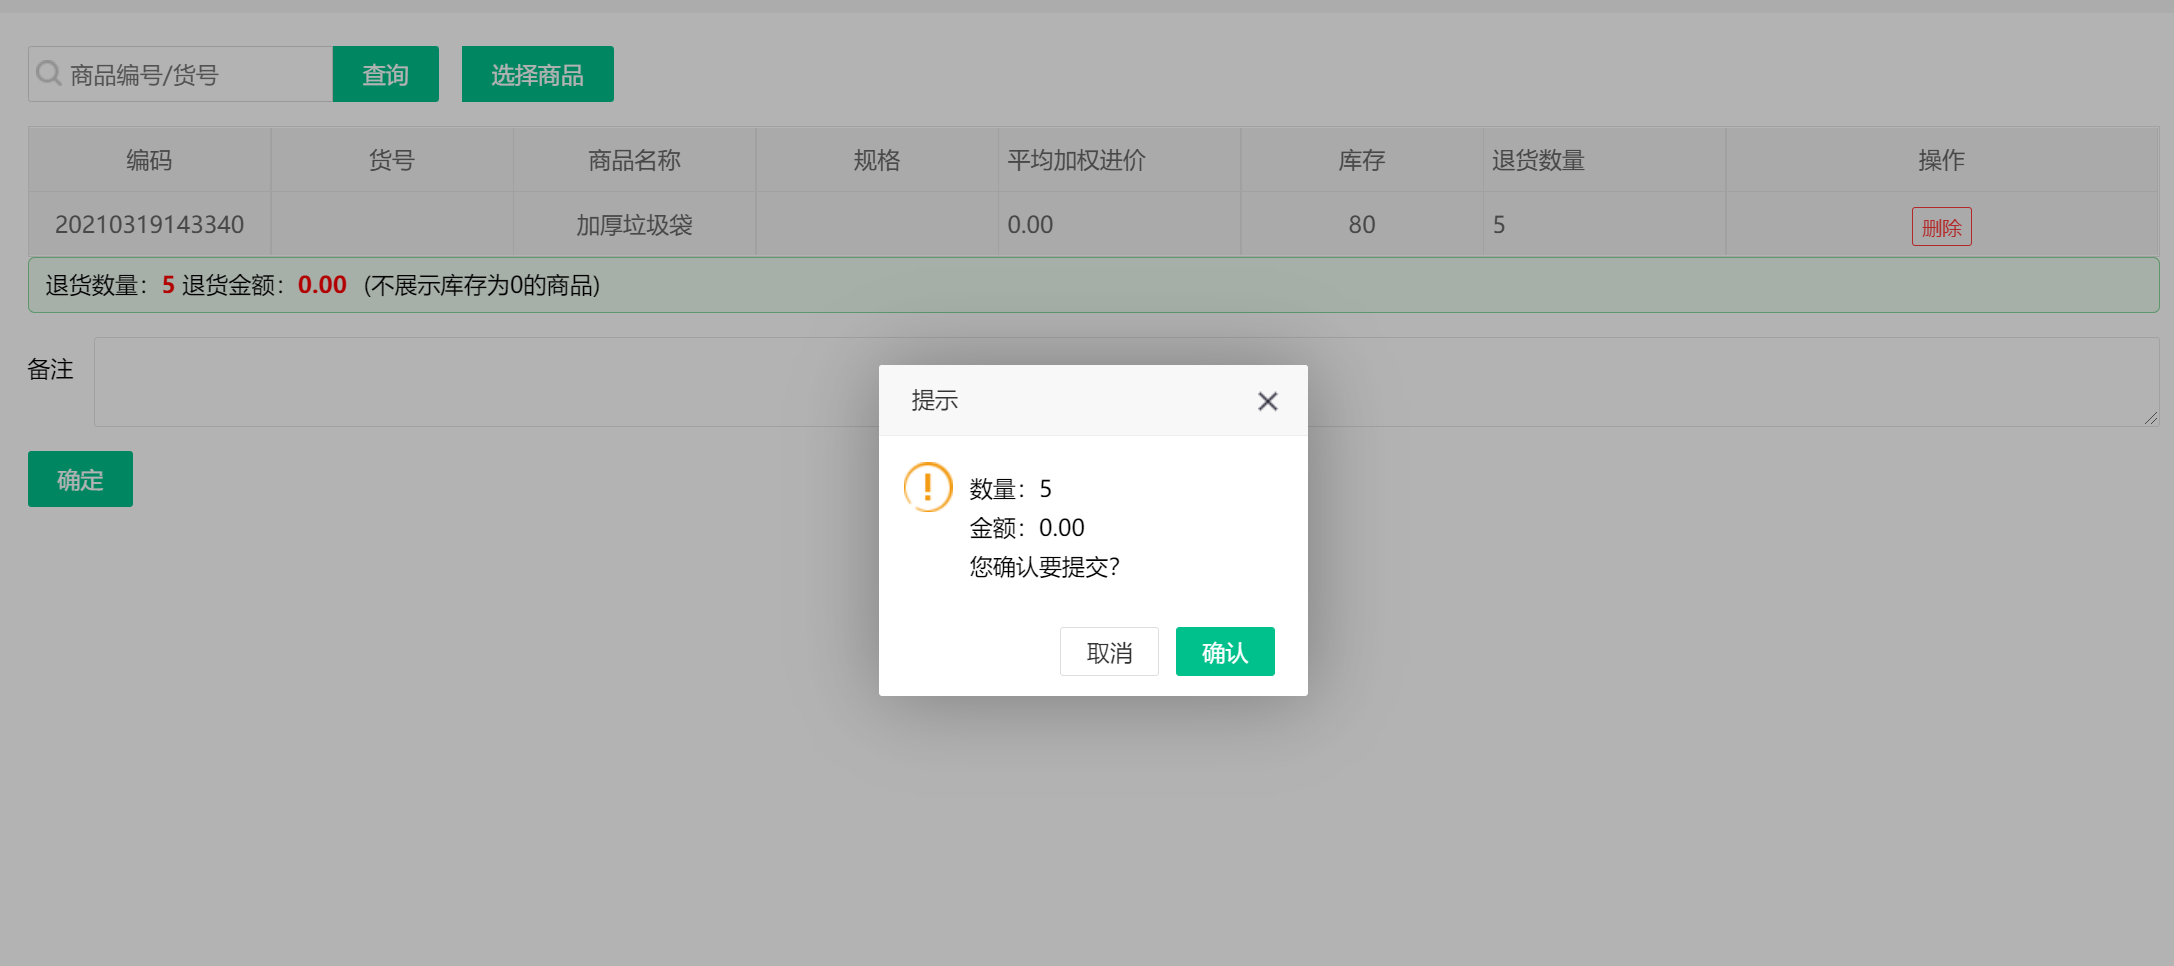This screenshot has height=966, width=2174.
Task: Confirm submission with the 确认 button
Action: [1224, 651]
